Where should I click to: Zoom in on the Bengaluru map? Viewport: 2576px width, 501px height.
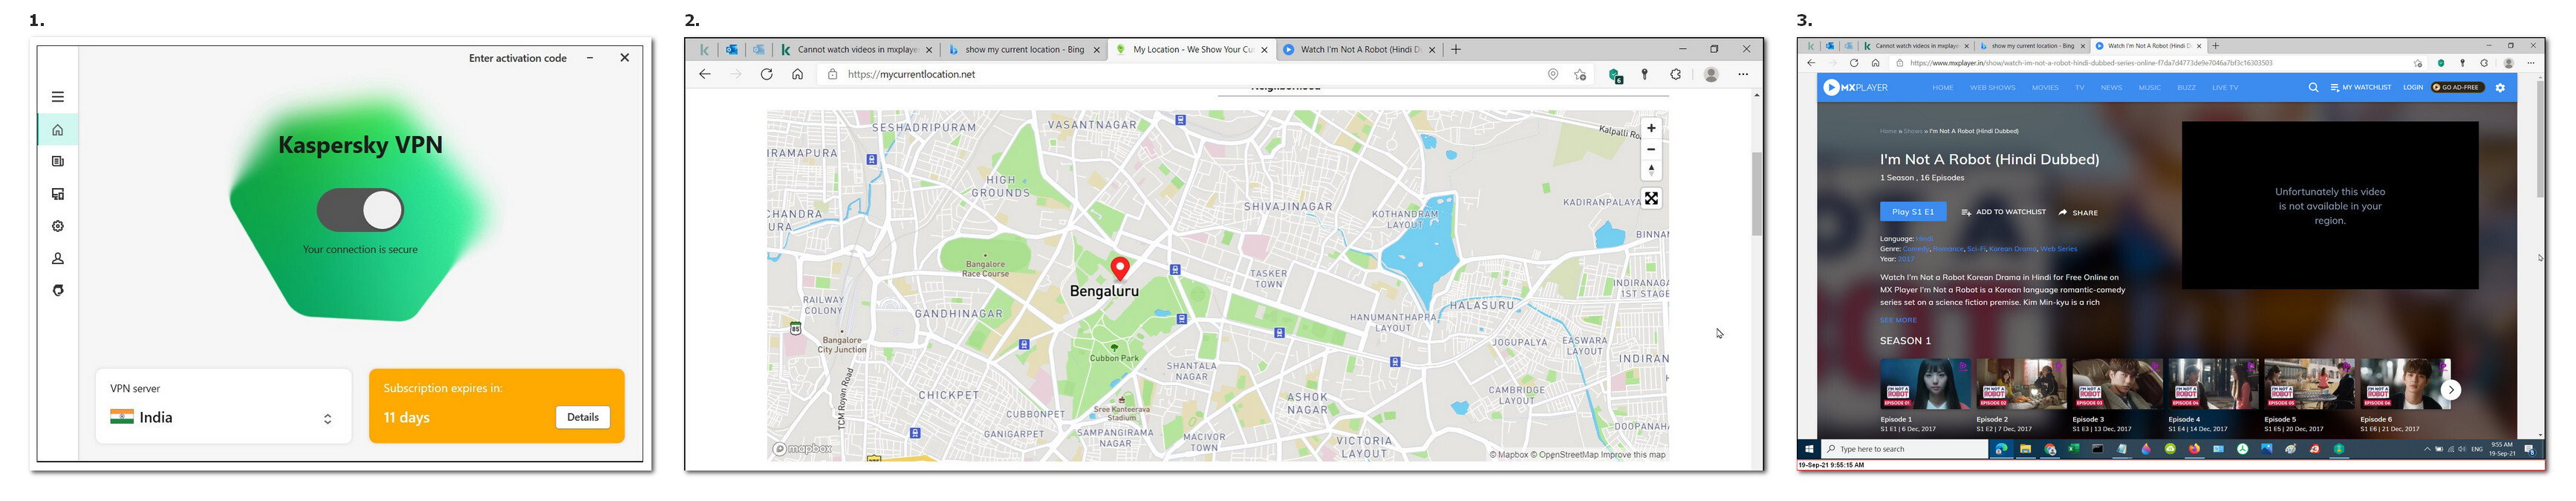(1651, 128)
